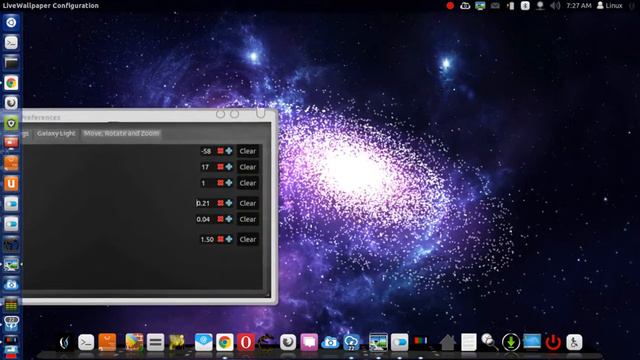
Task: Open the mail envelope app in dock
Action: [203, 342]
